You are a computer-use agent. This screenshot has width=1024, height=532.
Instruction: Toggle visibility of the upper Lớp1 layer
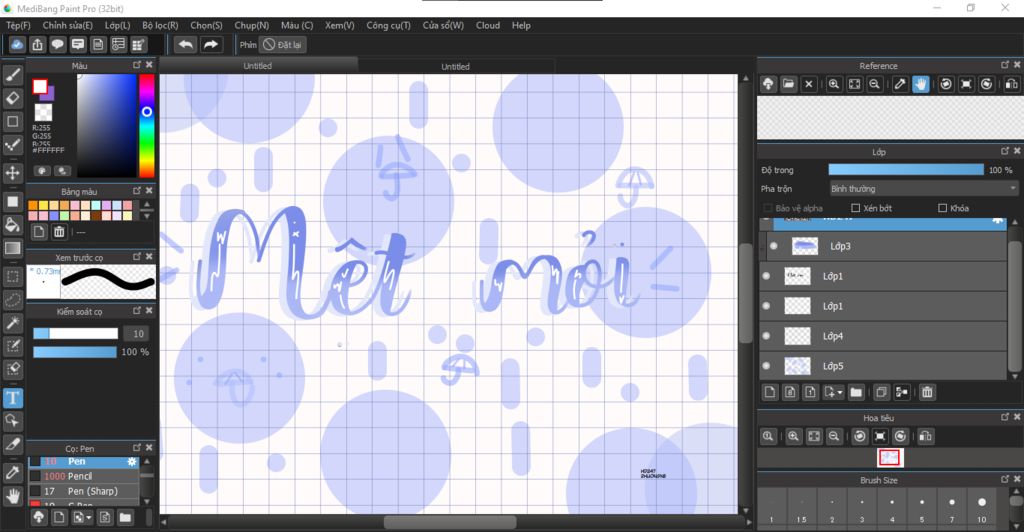click(x=767, y=276)
